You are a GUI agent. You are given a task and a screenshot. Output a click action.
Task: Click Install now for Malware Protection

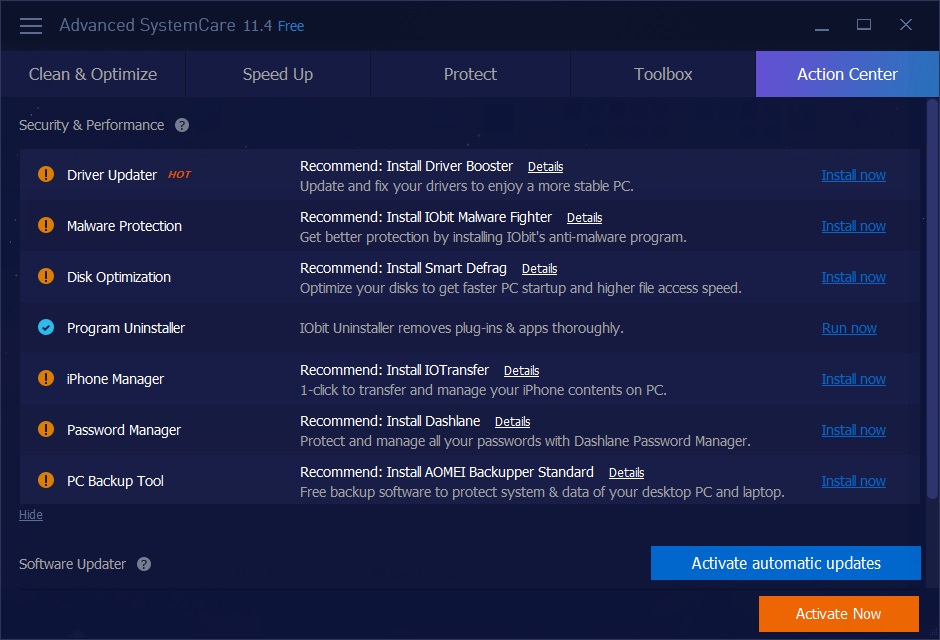tap(853, 226)
